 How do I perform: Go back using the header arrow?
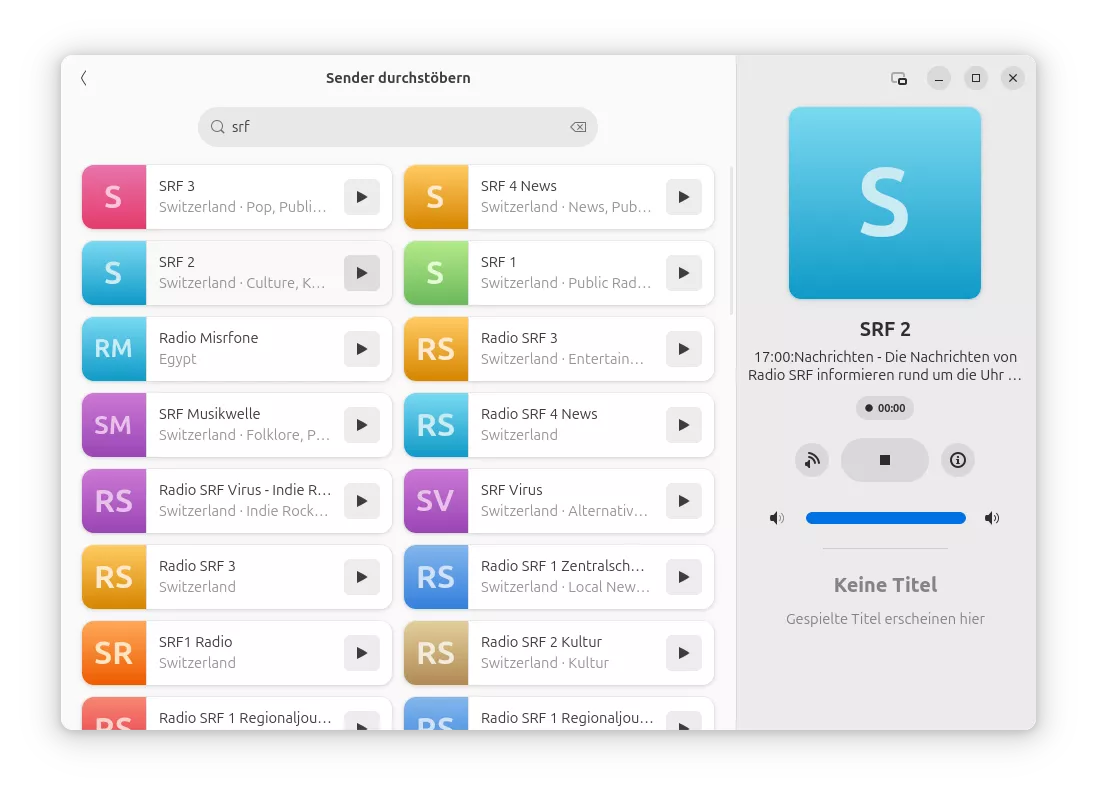(x=84, y=78)
